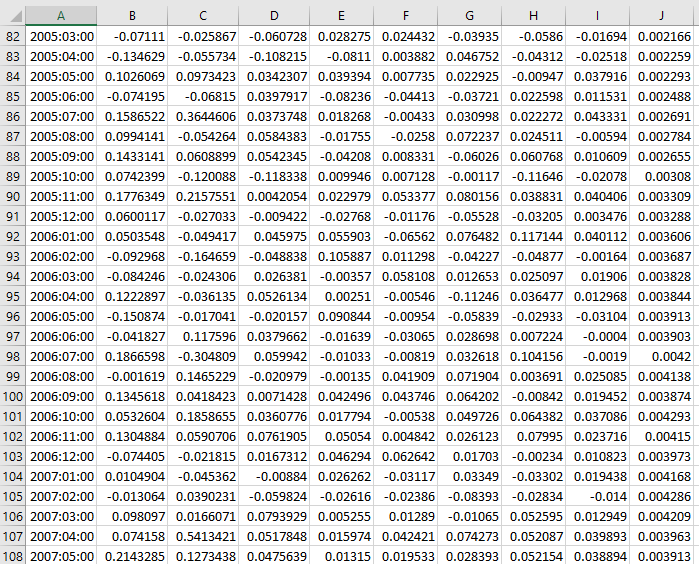Screen dimensions: 699x564
Task: Click cell with value 0.0793929
Action: coord(274,516)
